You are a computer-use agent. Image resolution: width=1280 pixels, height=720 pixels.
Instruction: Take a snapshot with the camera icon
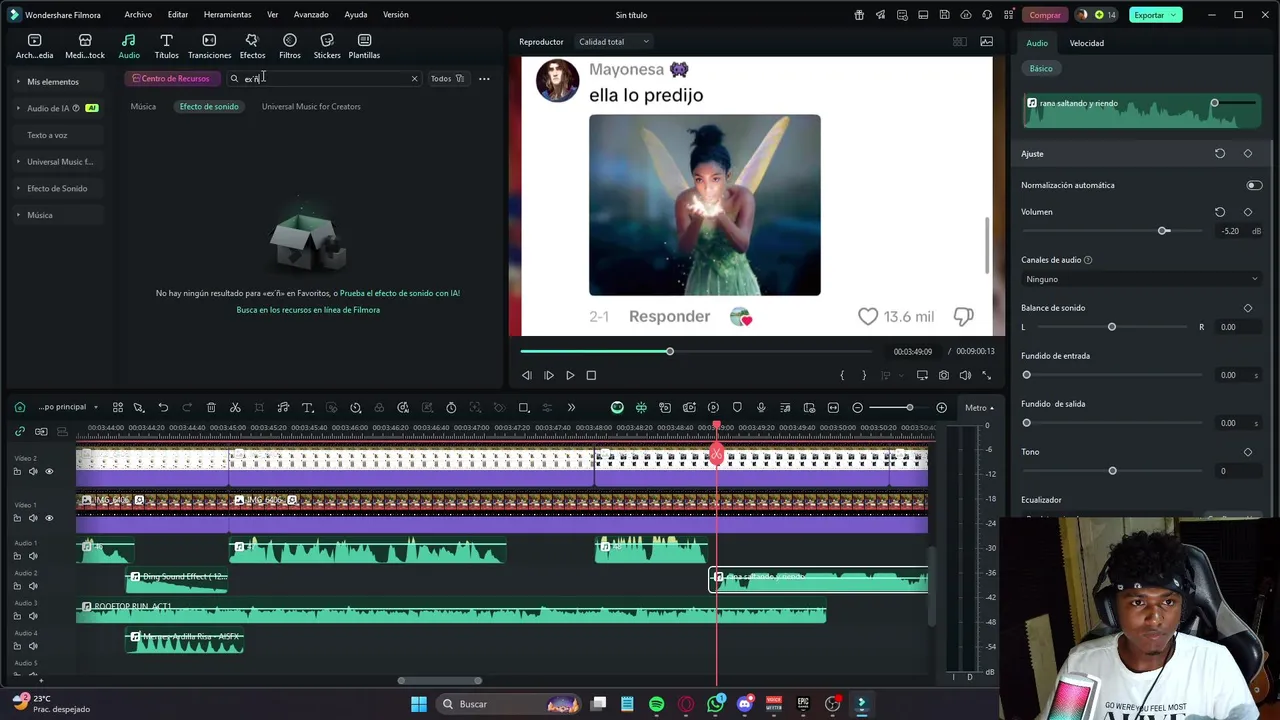pos(943,375)
